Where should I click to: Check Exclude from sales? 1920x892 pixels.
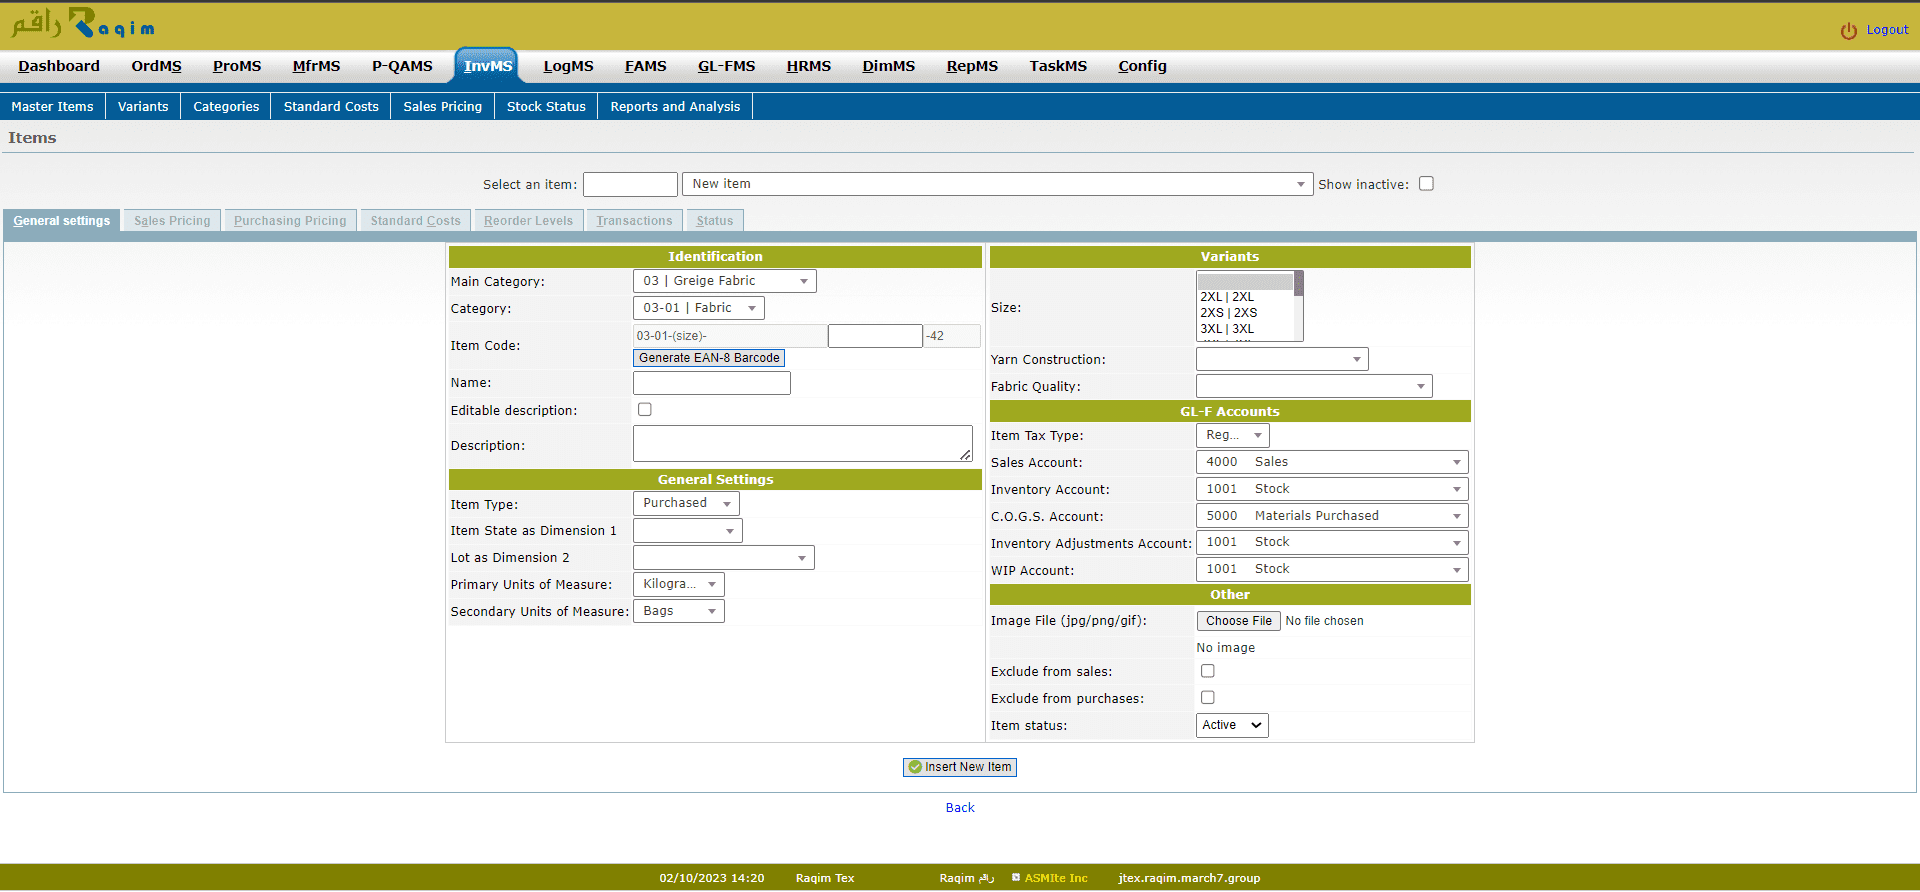point(1208,671)
